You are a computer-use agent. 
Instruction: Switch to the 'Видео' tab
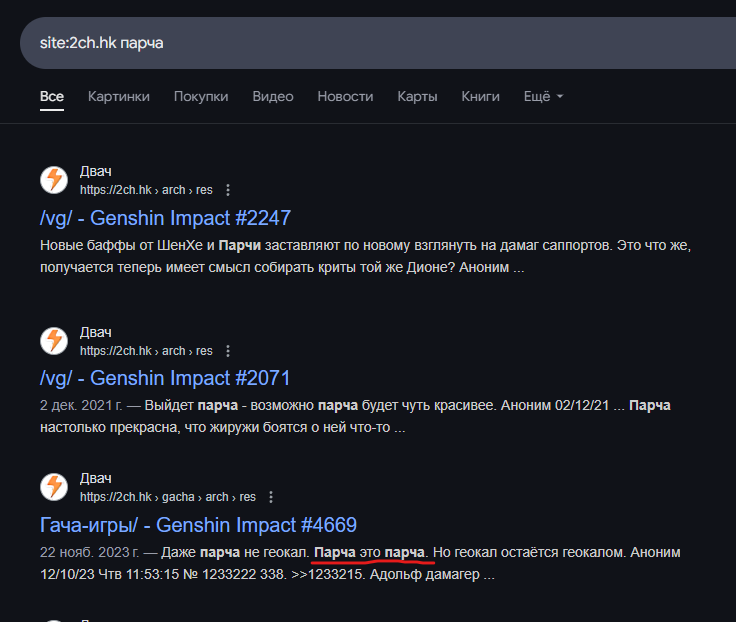pyautogui.click(x=273, y=96)
